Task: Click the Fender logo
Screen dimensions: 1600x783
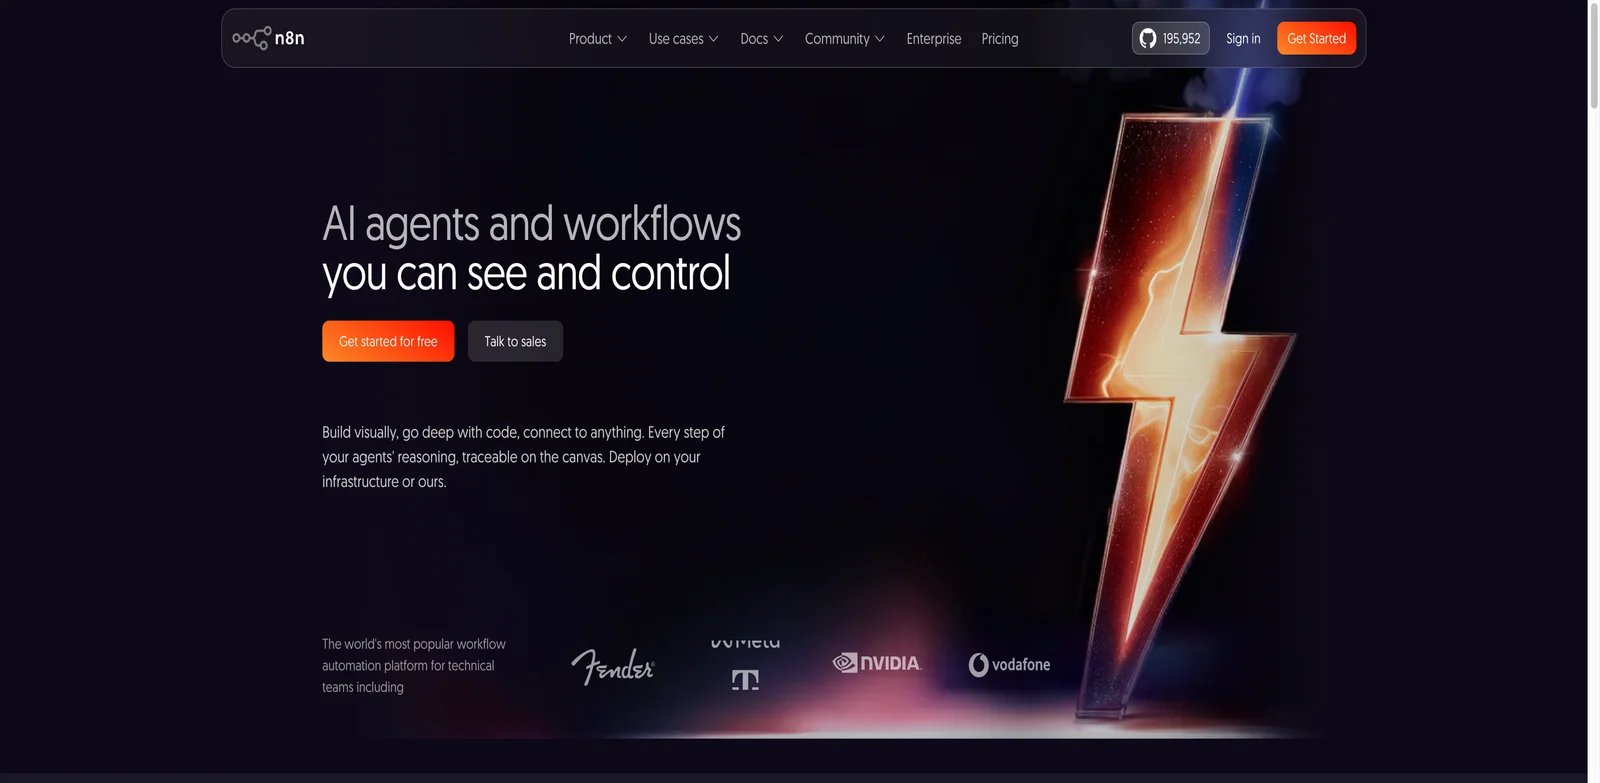Action: pos(613,666)
